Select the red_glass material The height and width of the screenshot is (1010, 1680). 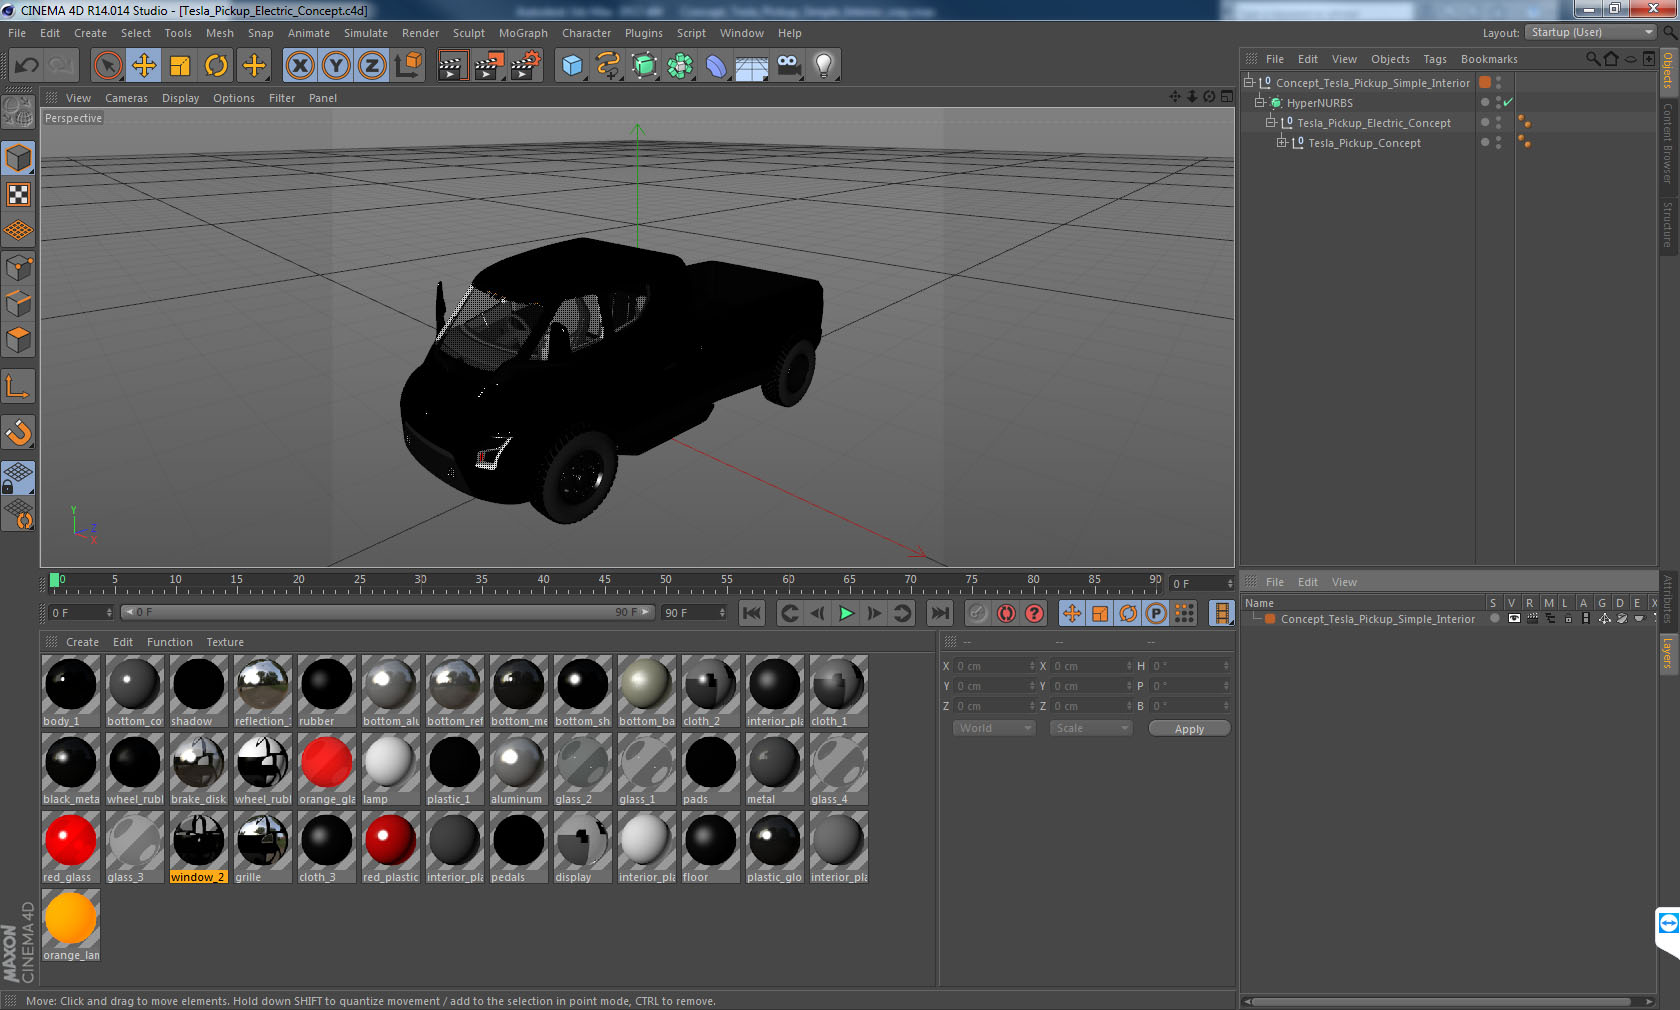click(70, 846)
